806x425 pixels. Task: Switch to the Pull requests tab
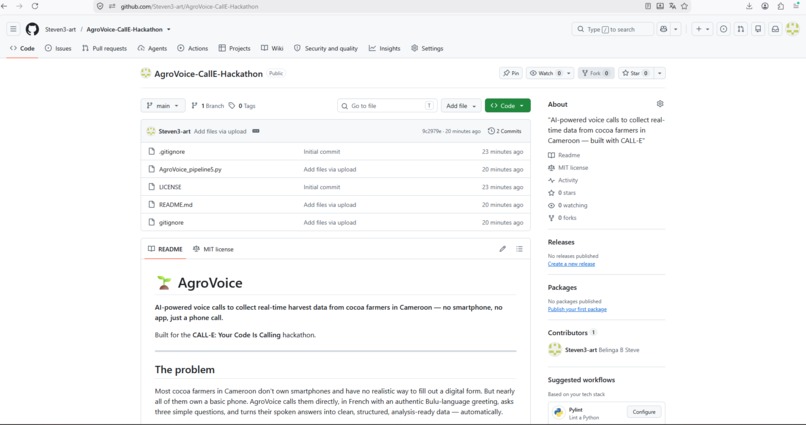tap(104, 48)
